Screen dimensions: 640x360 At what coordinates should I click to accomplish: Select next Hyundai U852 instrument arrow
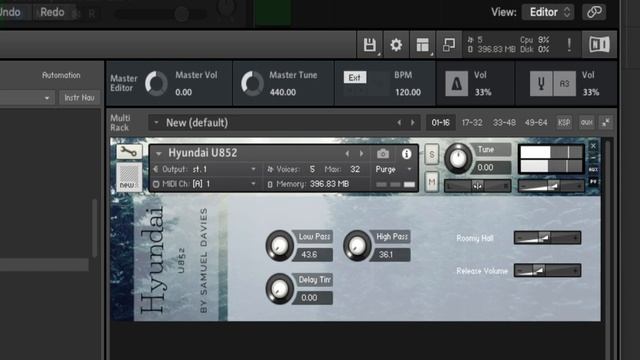(x=362, y=154)
